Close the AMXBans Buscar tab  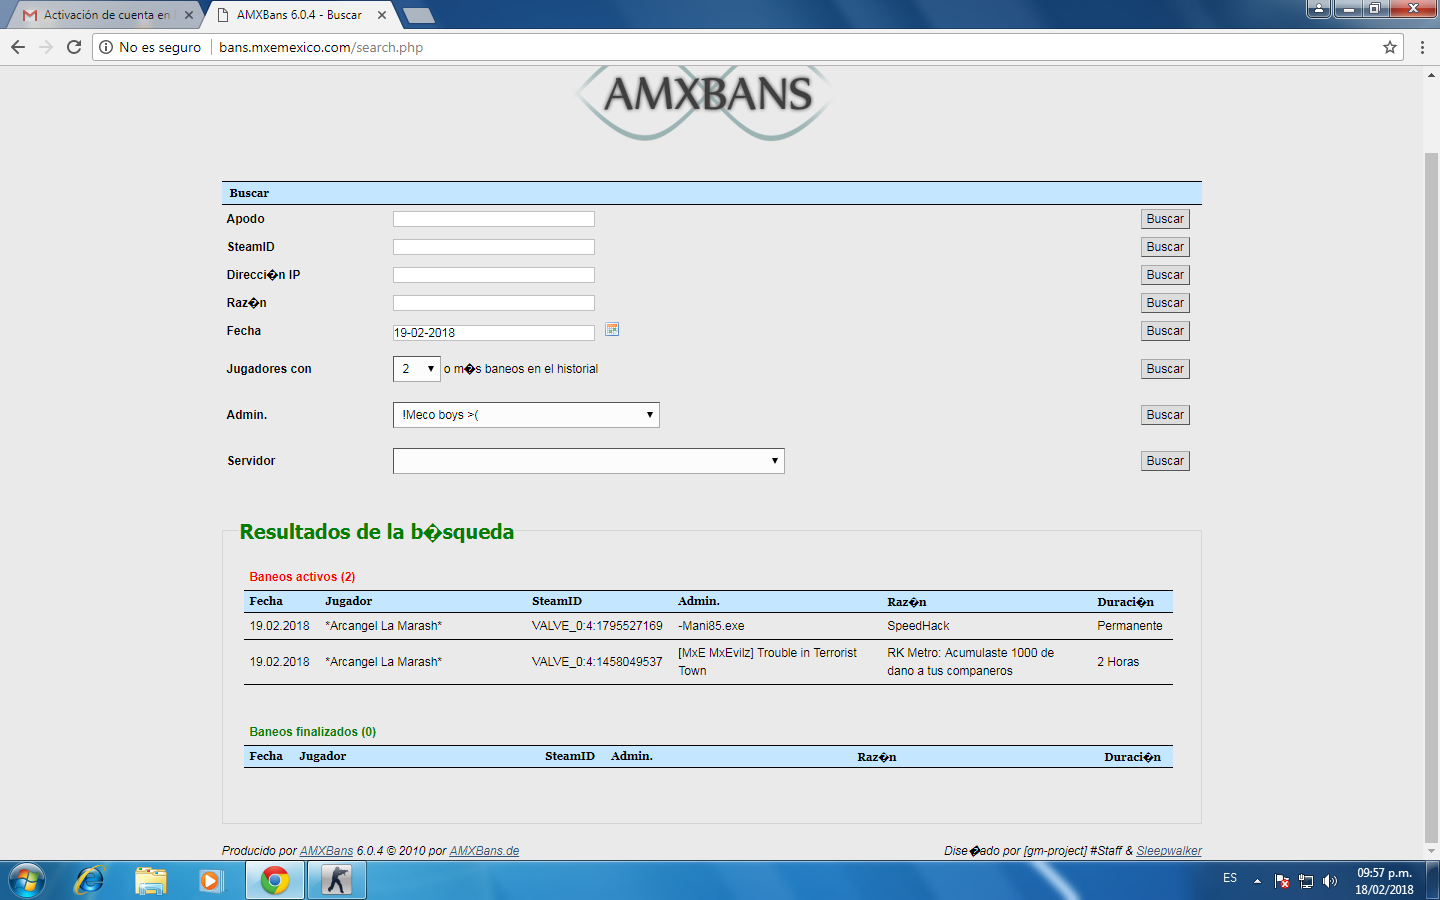[382, 15]
